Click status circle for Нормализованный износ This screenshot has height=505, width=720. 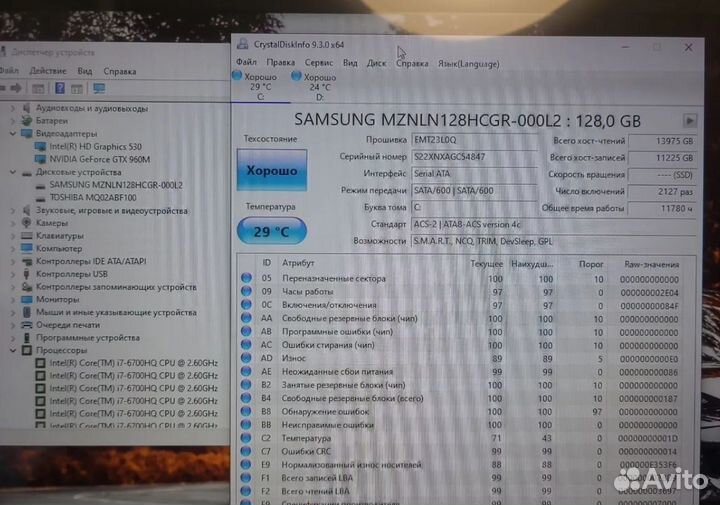pyautogui.click(x=246, y=464)
